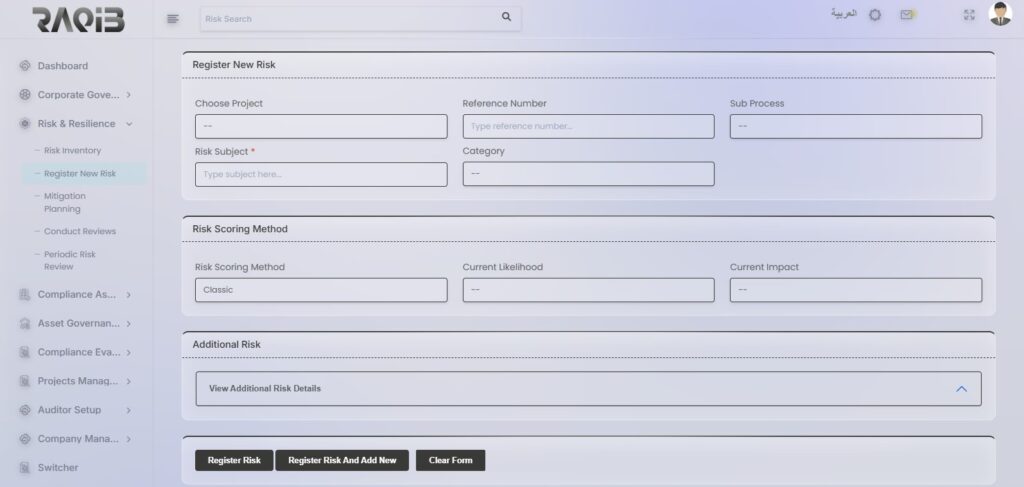Click the hamburger menu toggle icon
Viewport: 1024px width, 487px height.
coord(173,18)
